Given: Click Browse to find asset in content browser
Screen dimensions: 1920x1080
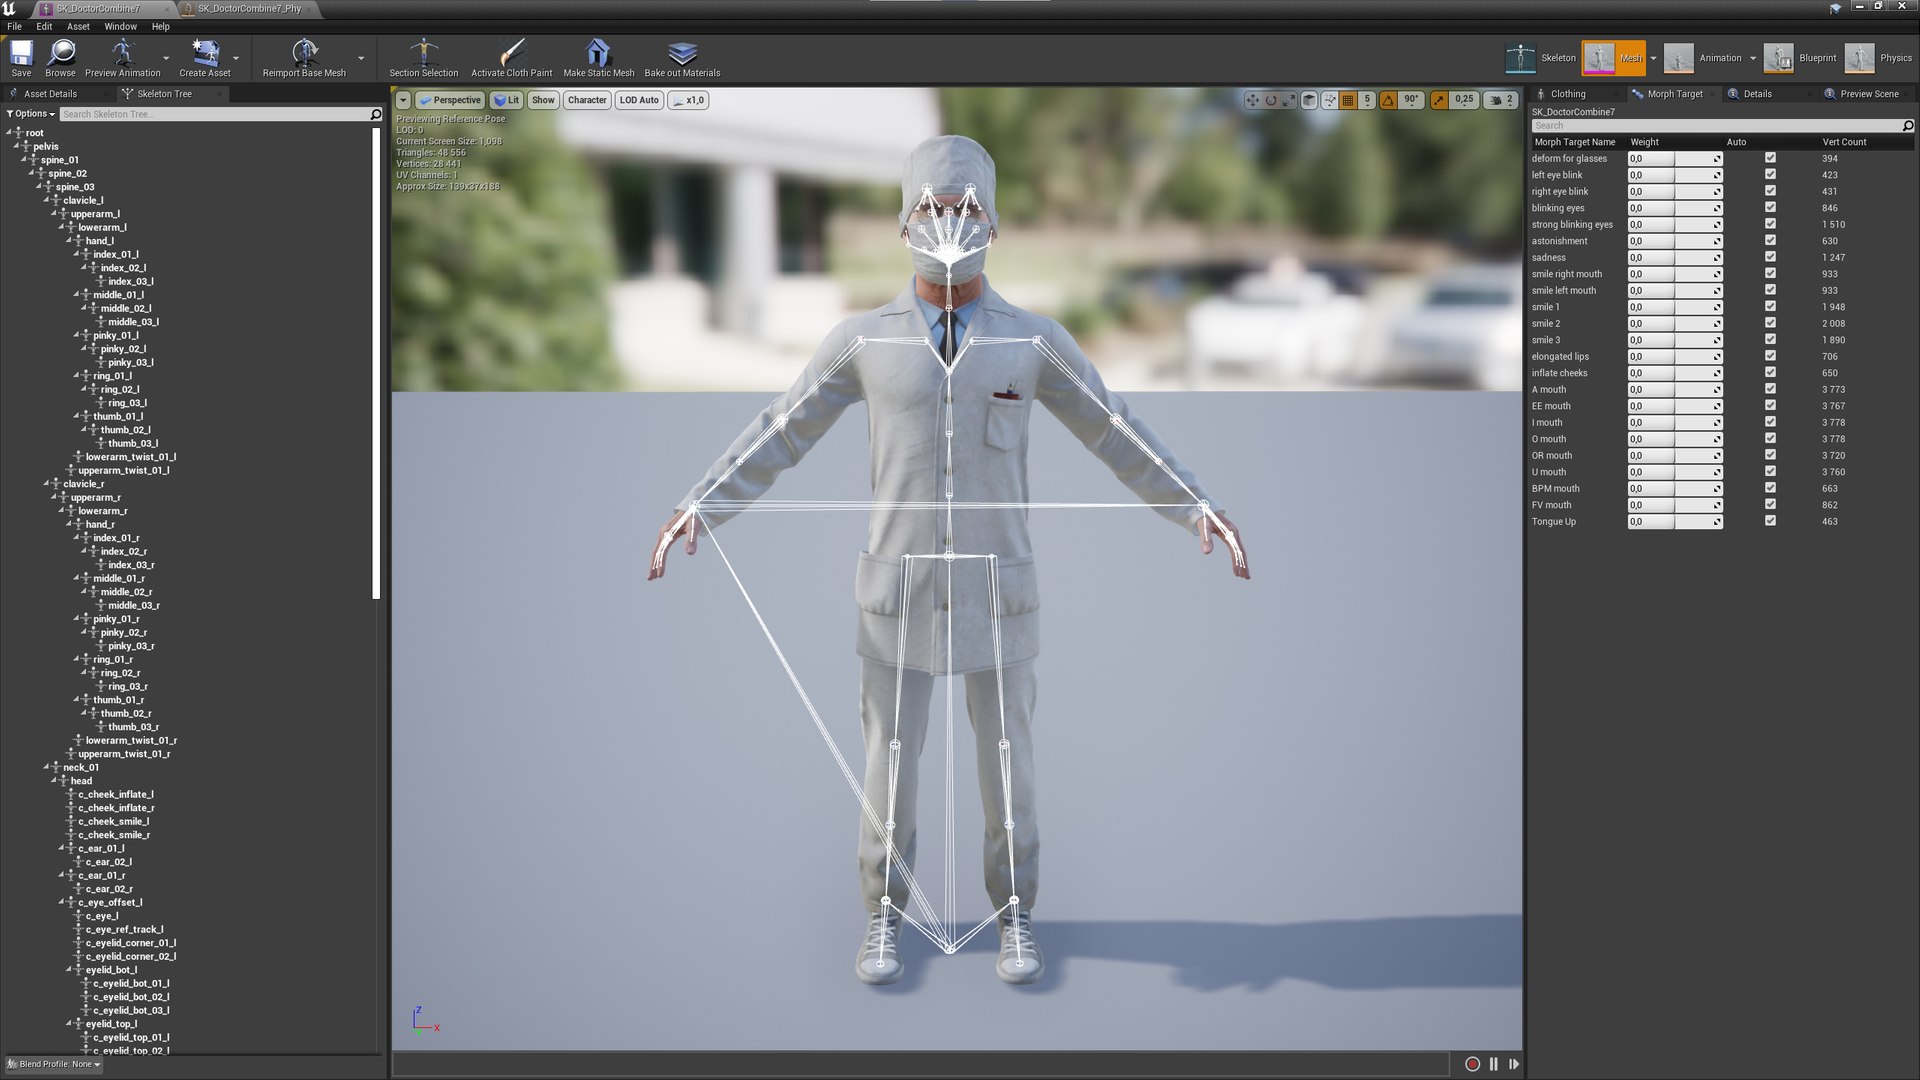Looking at the screenshot, I should coord(60,58).
